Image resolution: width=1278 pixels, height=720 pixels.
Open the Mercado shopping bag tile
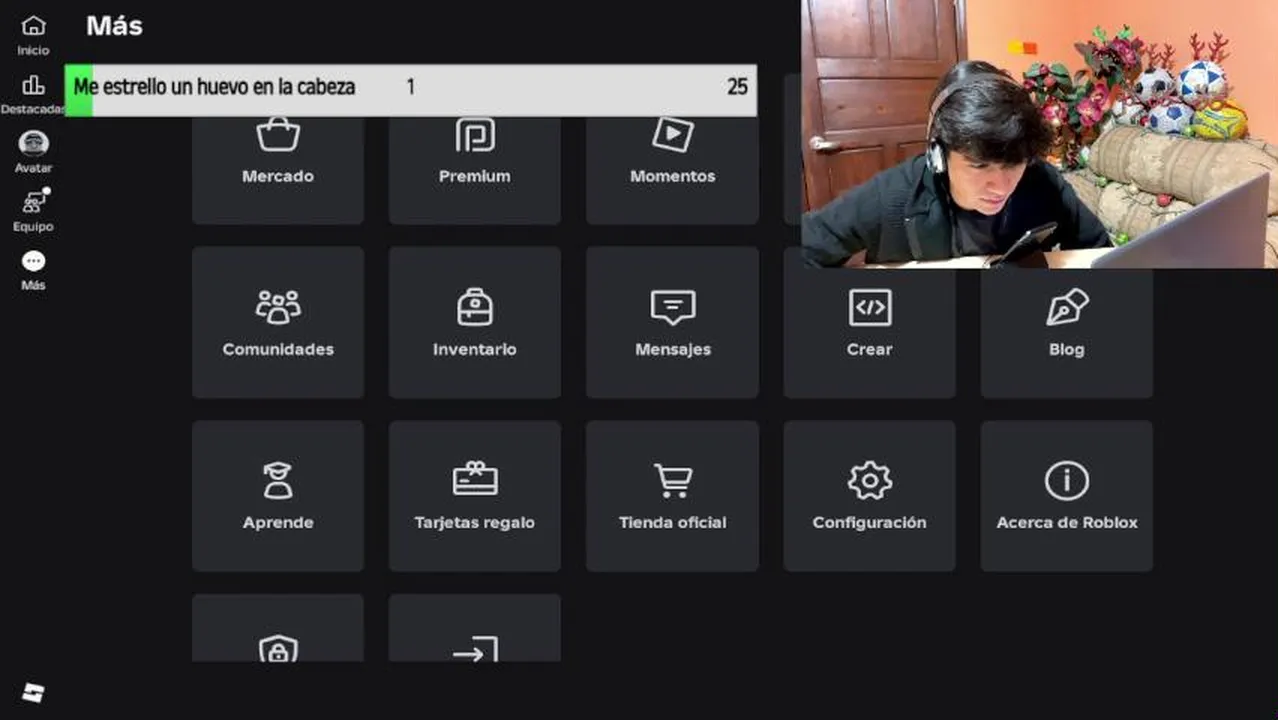pyautogui.click(x=278, y=169)
